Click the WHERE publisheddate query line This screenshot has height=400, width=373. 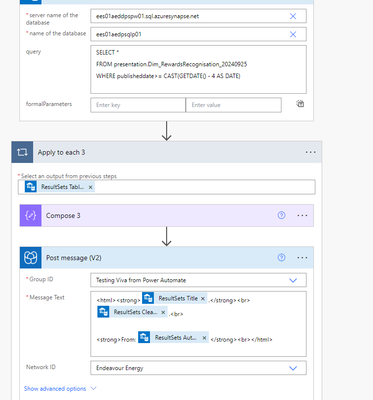(168, 76)
